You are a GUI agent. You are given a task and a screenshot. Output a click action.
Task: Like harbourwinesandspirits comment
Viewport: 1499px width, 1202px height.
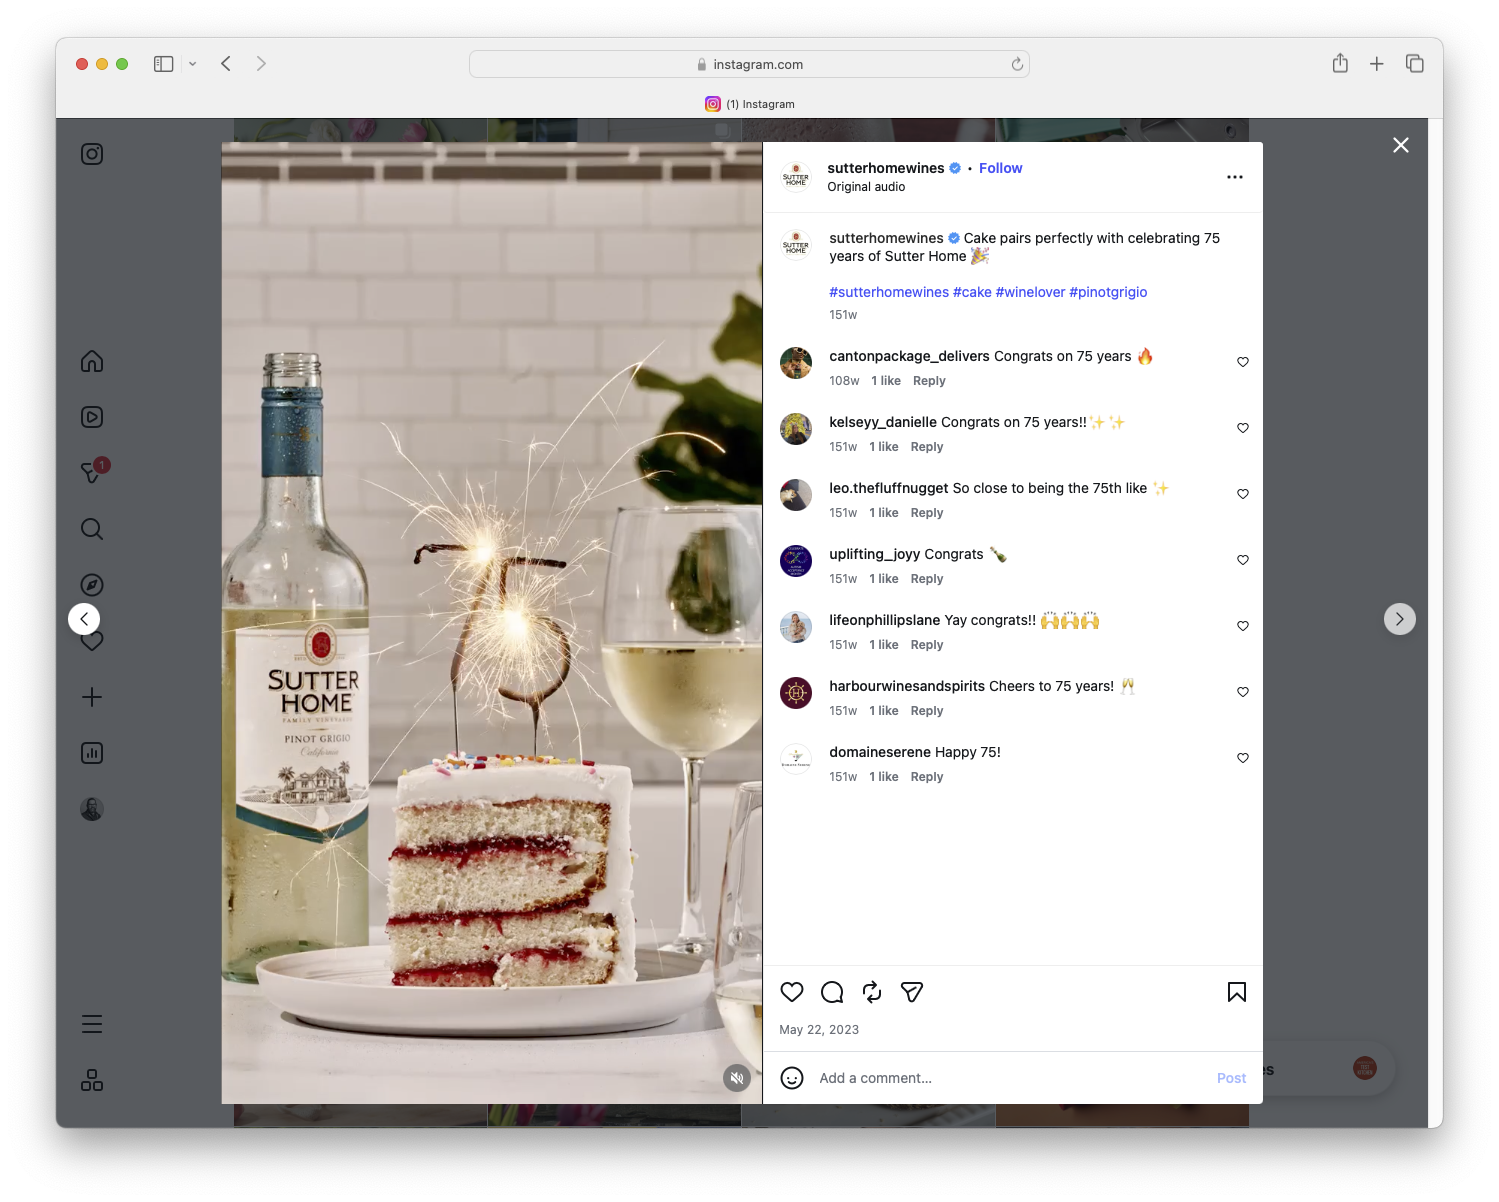[1243, 691]
